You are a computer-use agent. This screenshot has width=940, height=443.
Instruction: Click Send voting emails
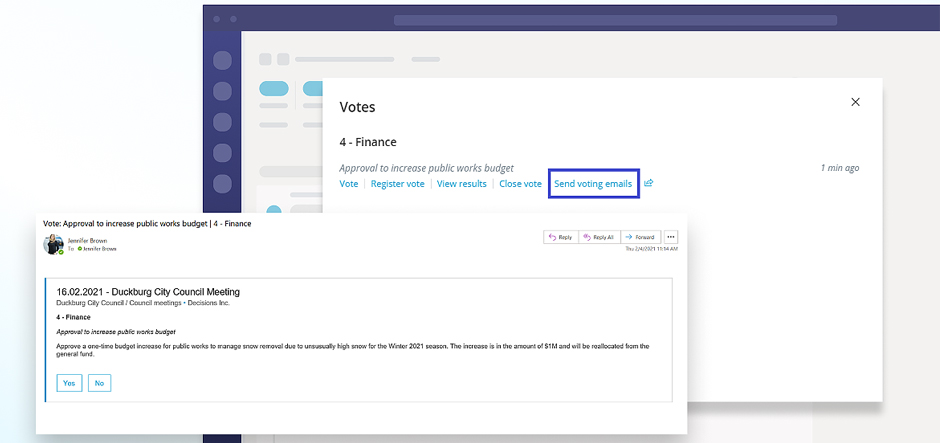pyautogui.click(x=593, y=184)
